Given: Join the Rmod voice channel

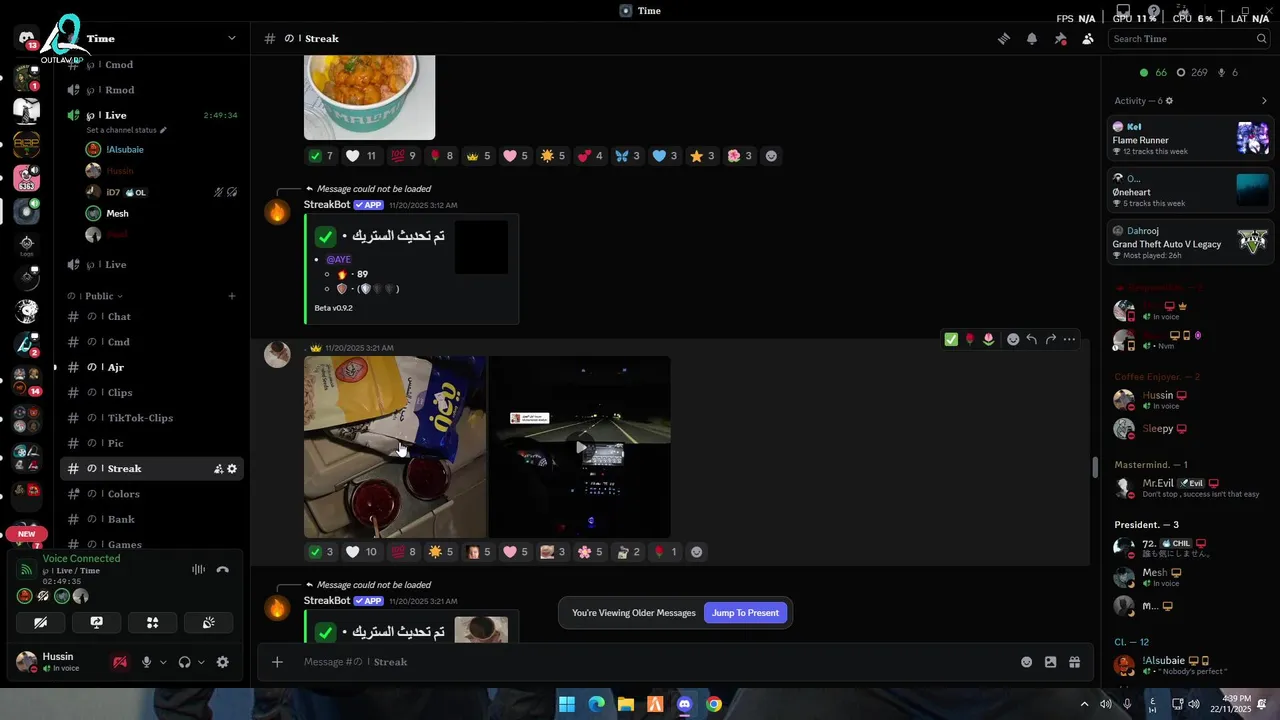Looking at the screenshot, I should [152, 90].
